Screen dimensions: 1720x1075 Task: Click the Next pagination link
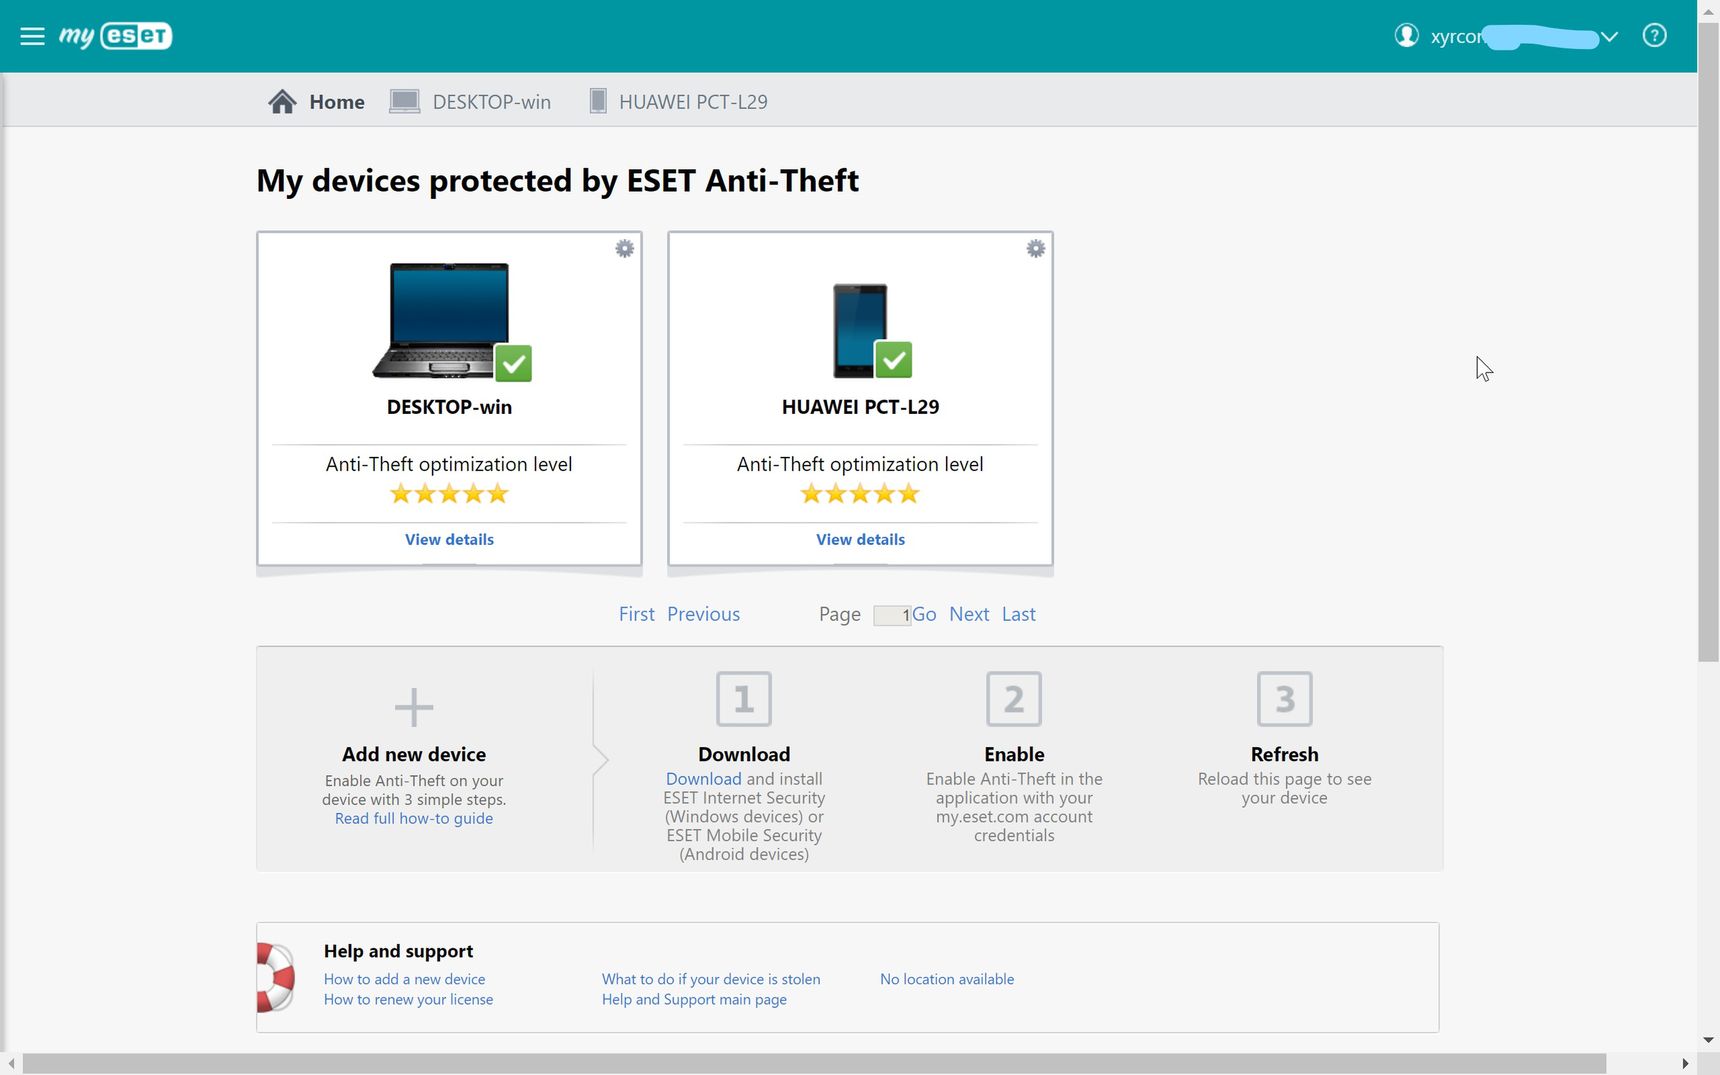point(969,614)
